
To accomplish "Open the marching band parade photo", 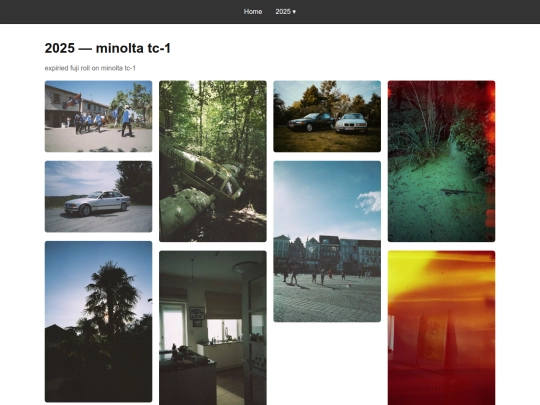I will point(98,116).
